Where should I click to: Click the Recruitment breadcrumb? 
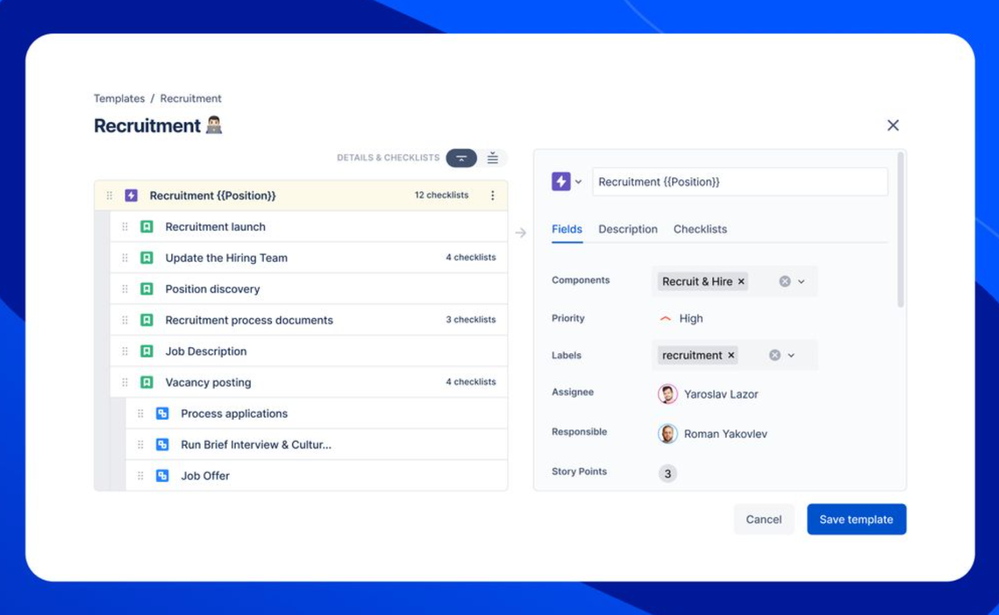tap(190, 99)
